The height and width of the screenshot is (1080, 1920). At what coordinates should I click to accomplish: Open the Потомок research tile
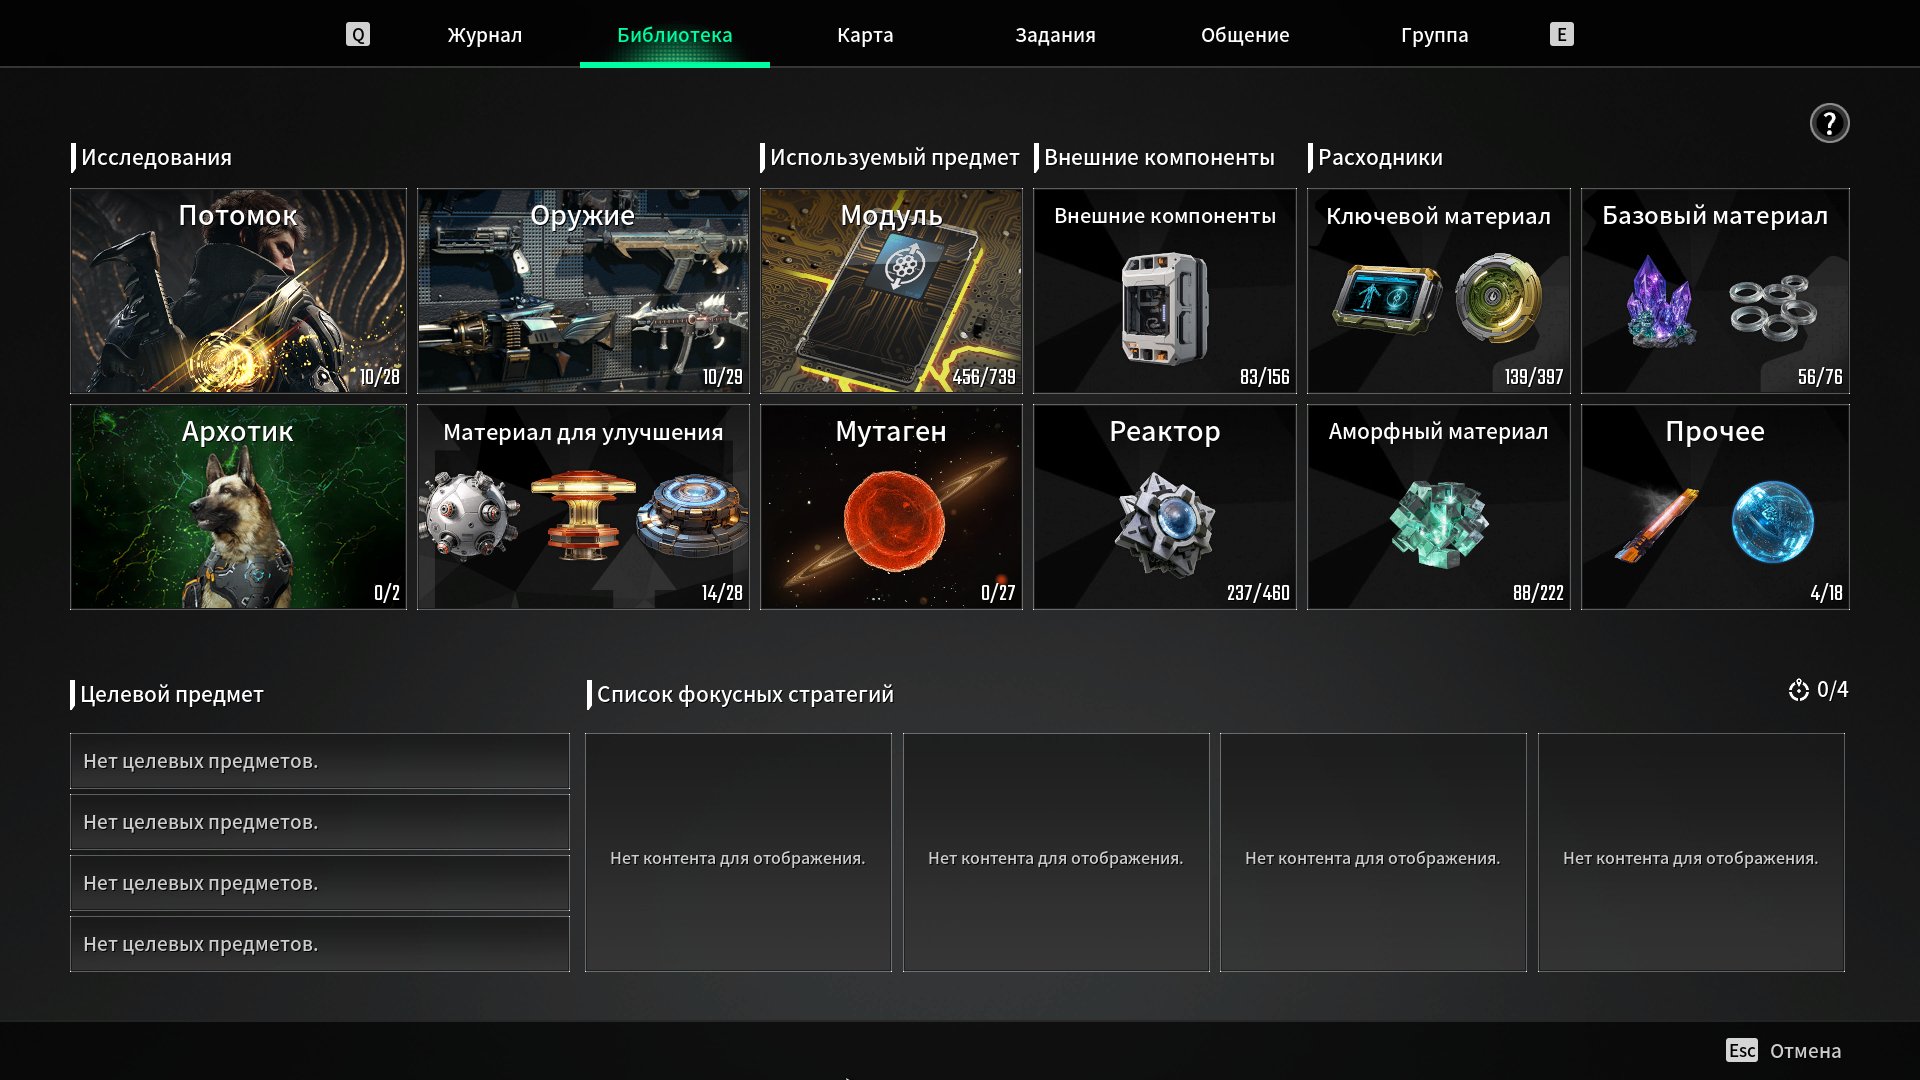pyautogui.click(x=238, y=291)
